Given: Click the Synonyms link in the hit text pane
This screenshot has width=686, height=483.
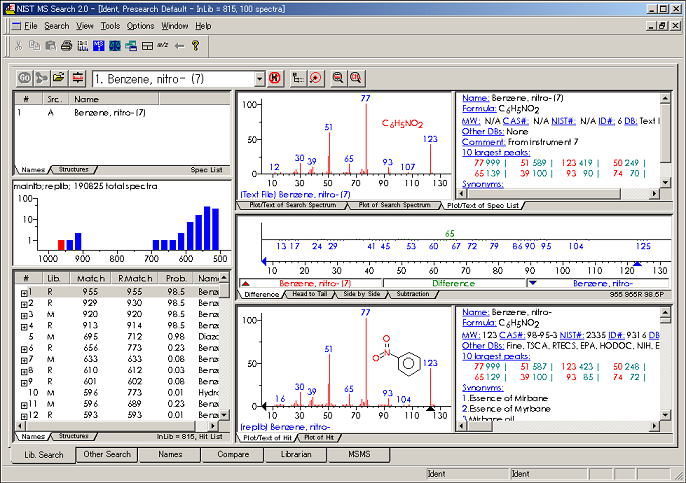Looking at the screenshot, I should pos(483,388).
